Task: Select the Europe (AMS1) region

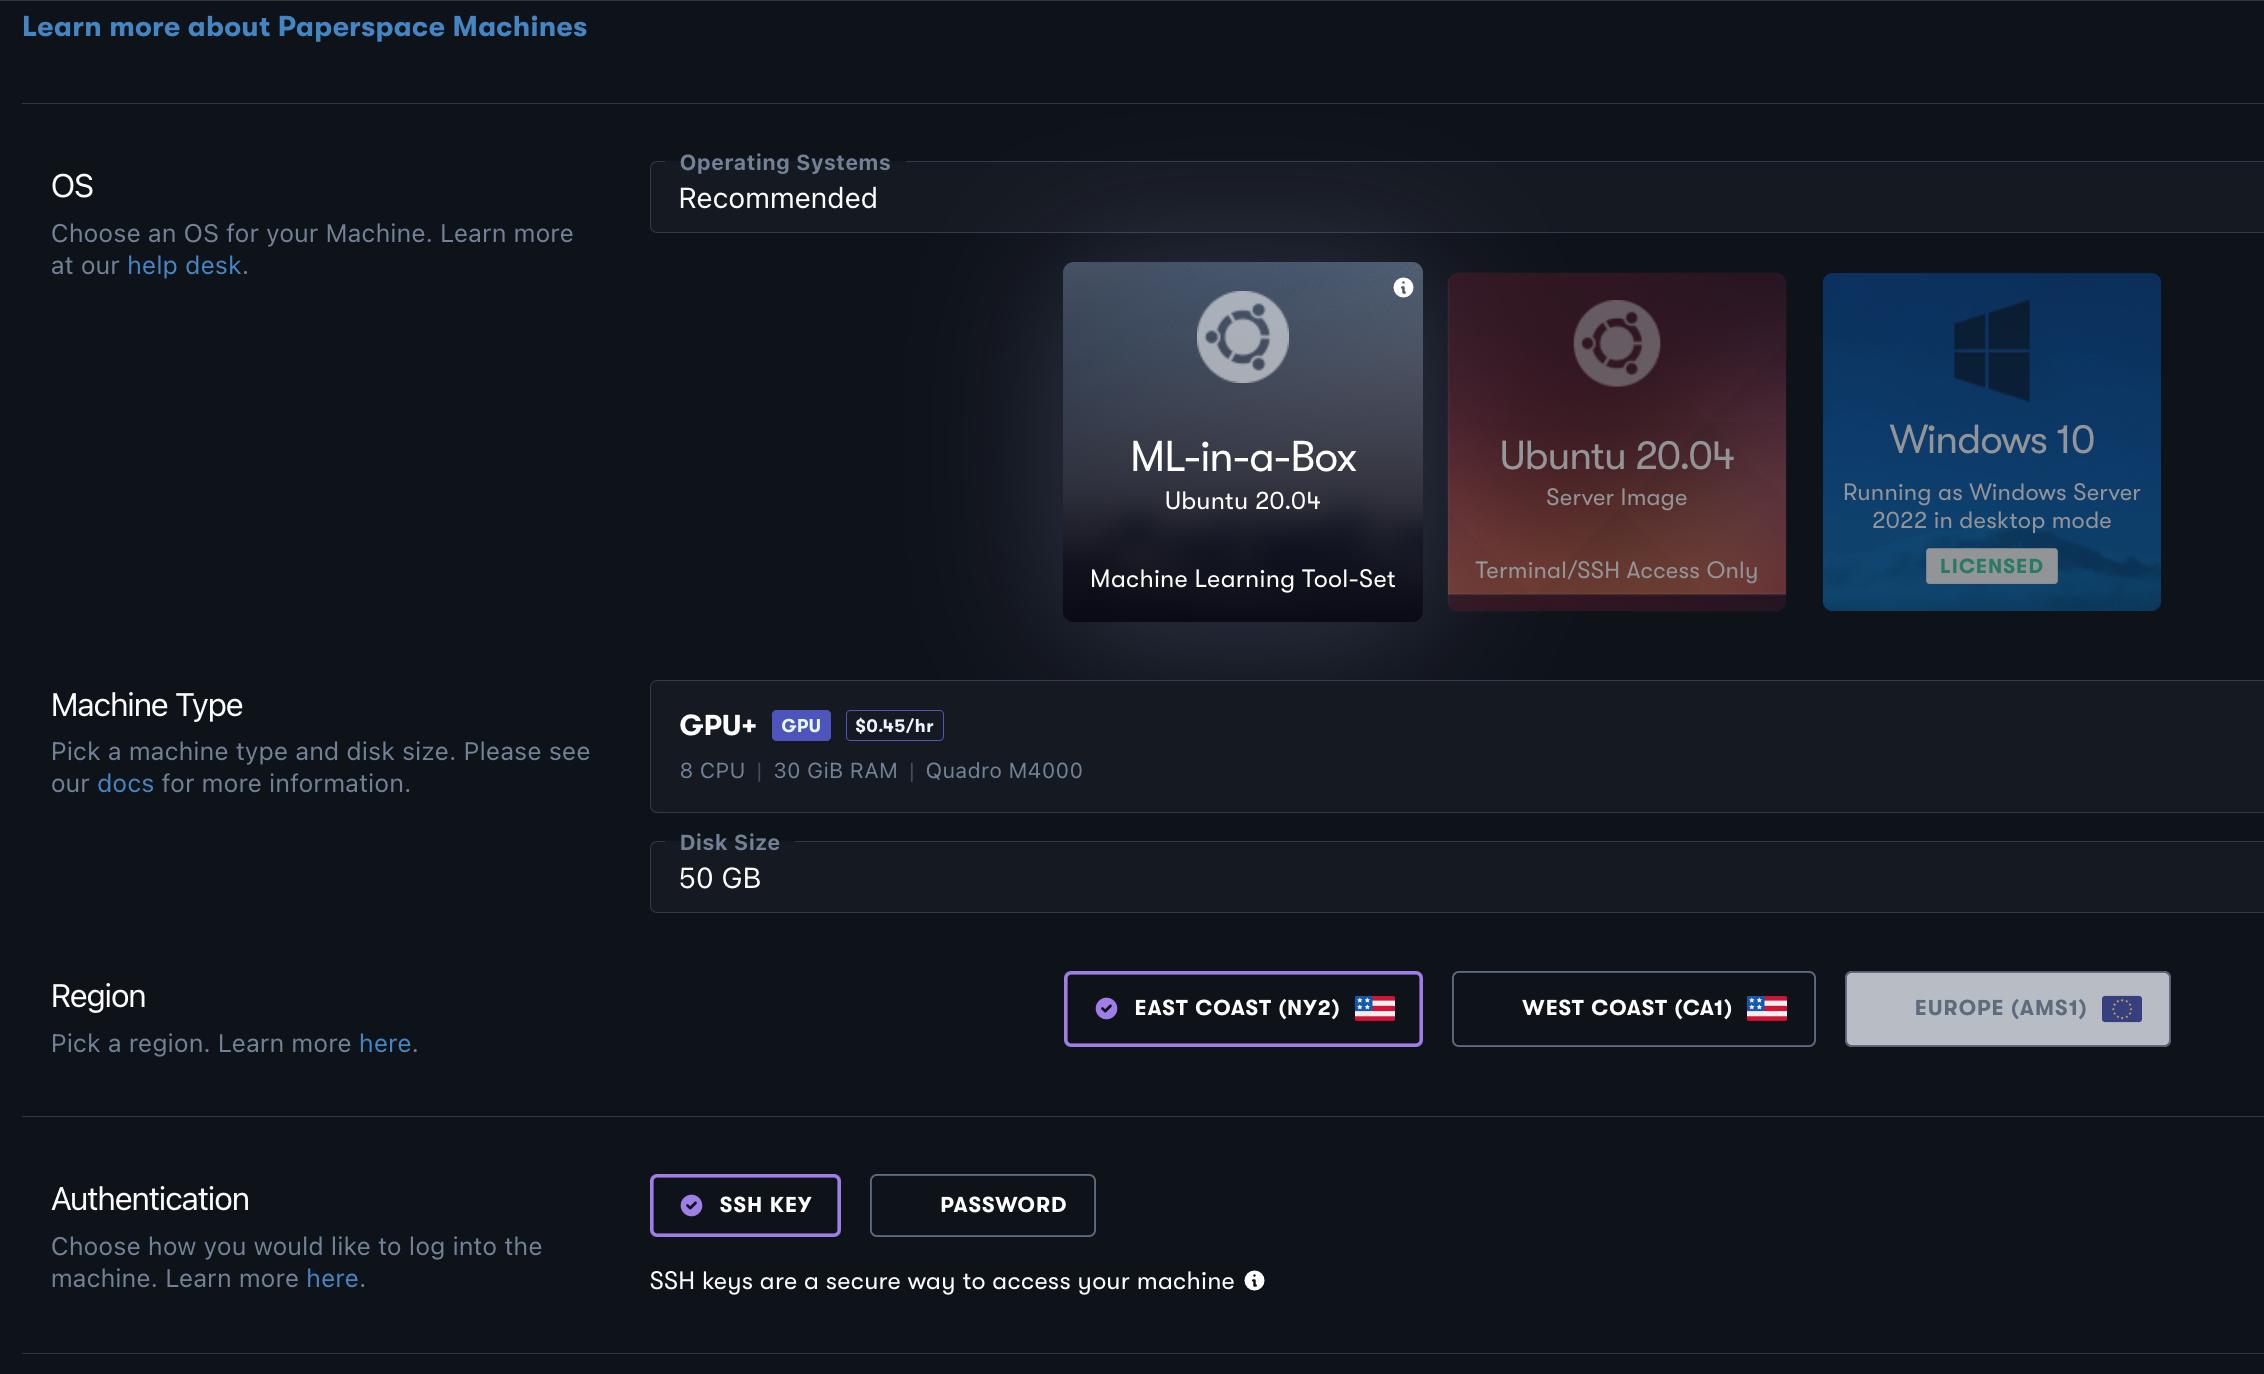Action: pyautogui.click(x=2007, y=1008)
